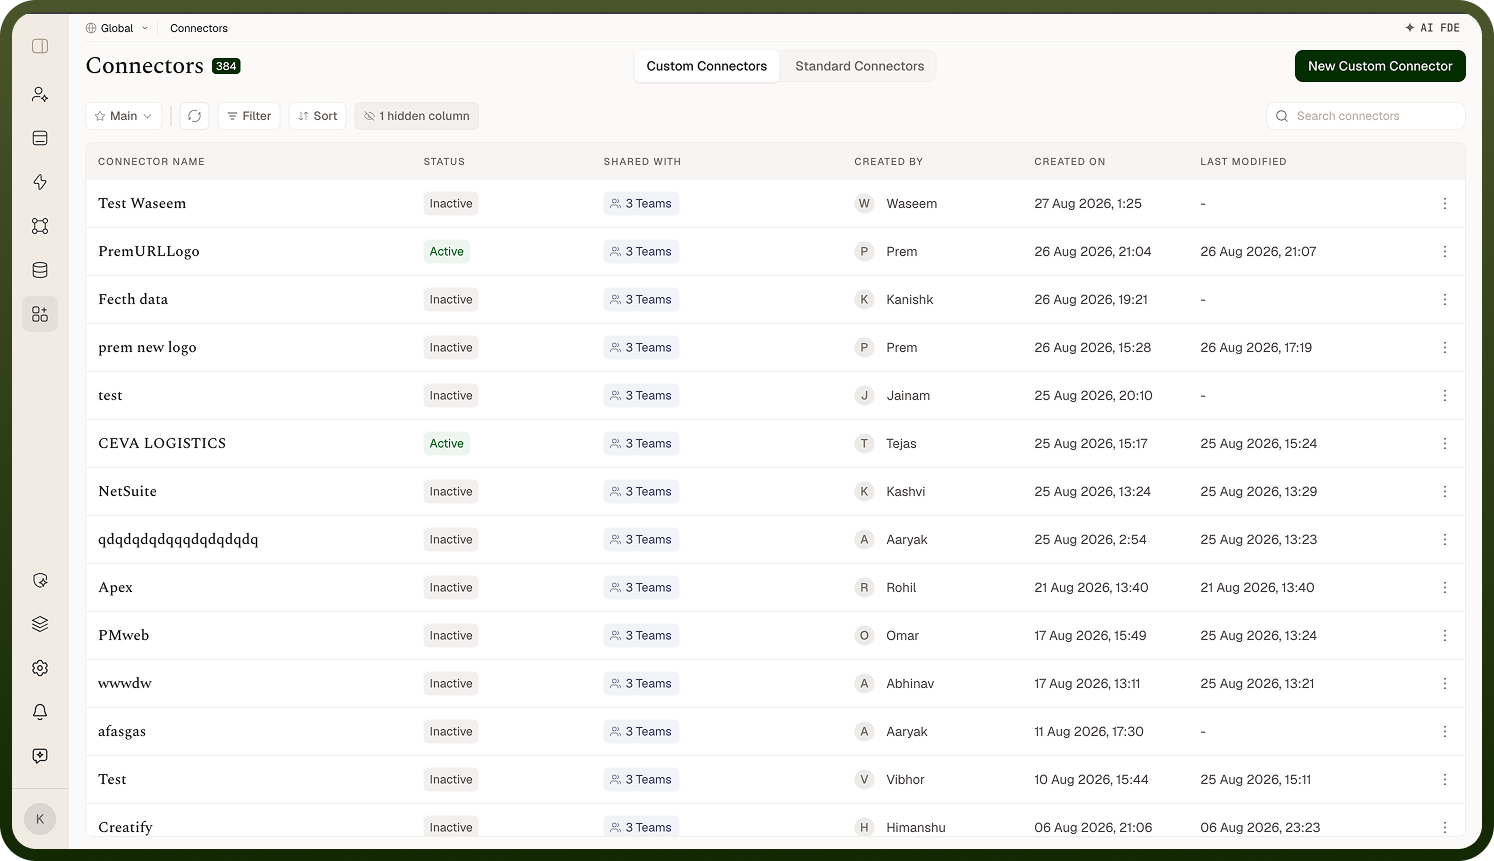Open the Sort button
The height and width of the screenshot is (861, 1494).
pyautogui.click(x=318, y=116)
